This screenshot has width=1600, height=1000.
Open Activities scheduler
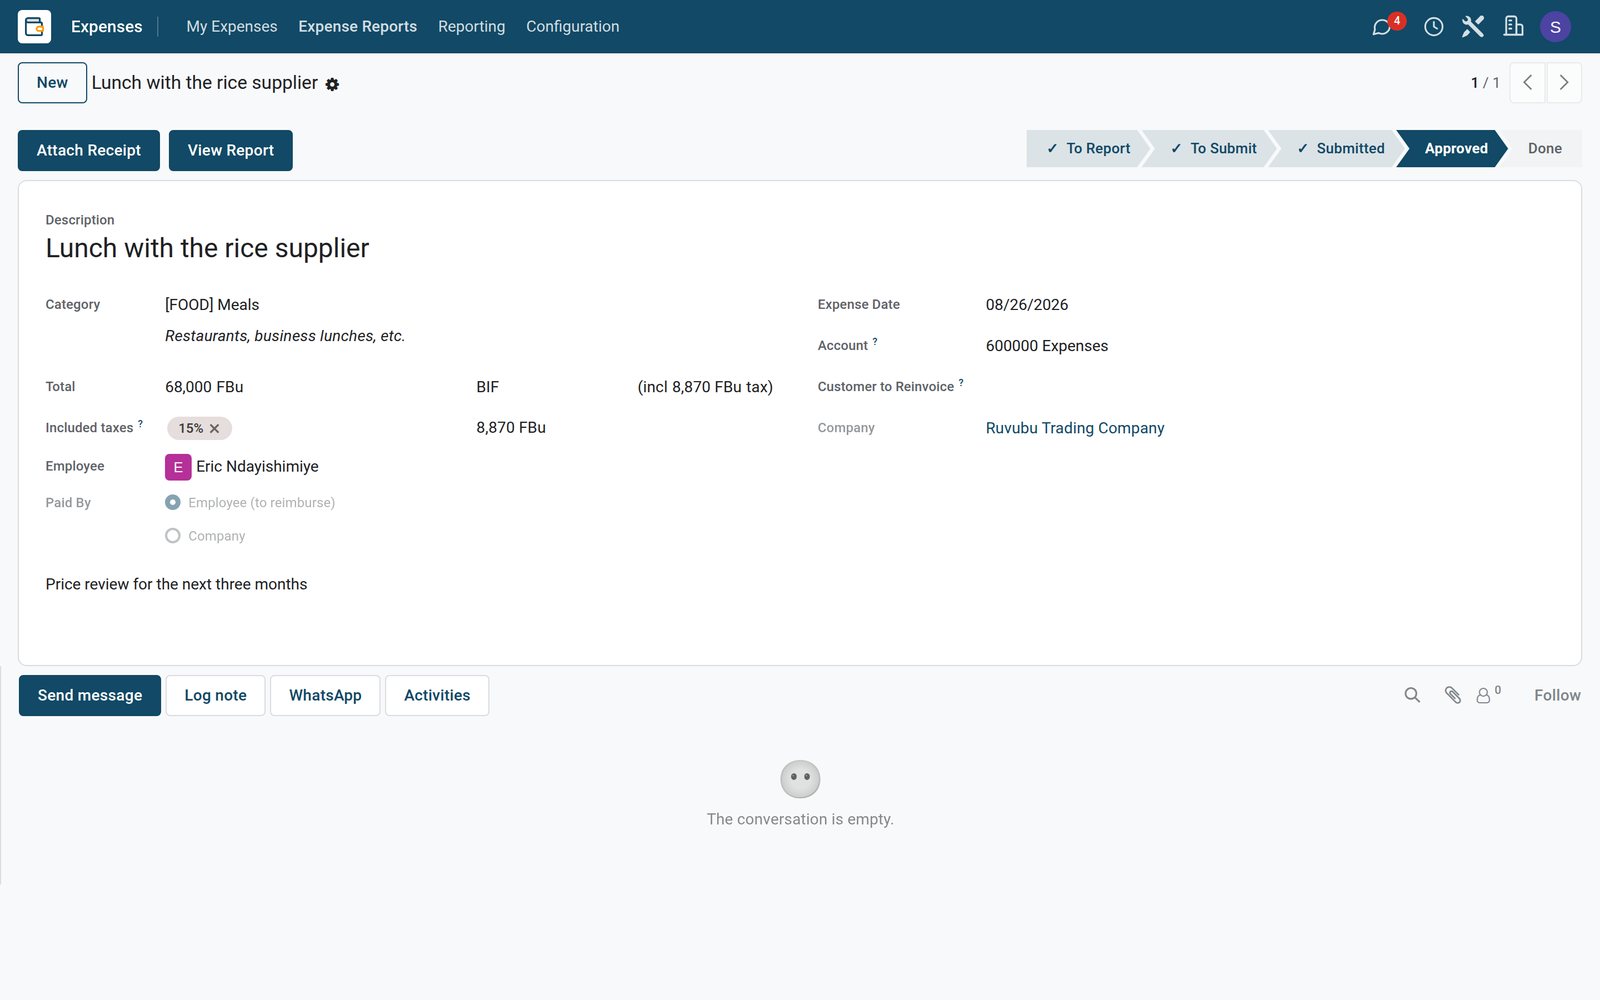[x=437, y=695]
